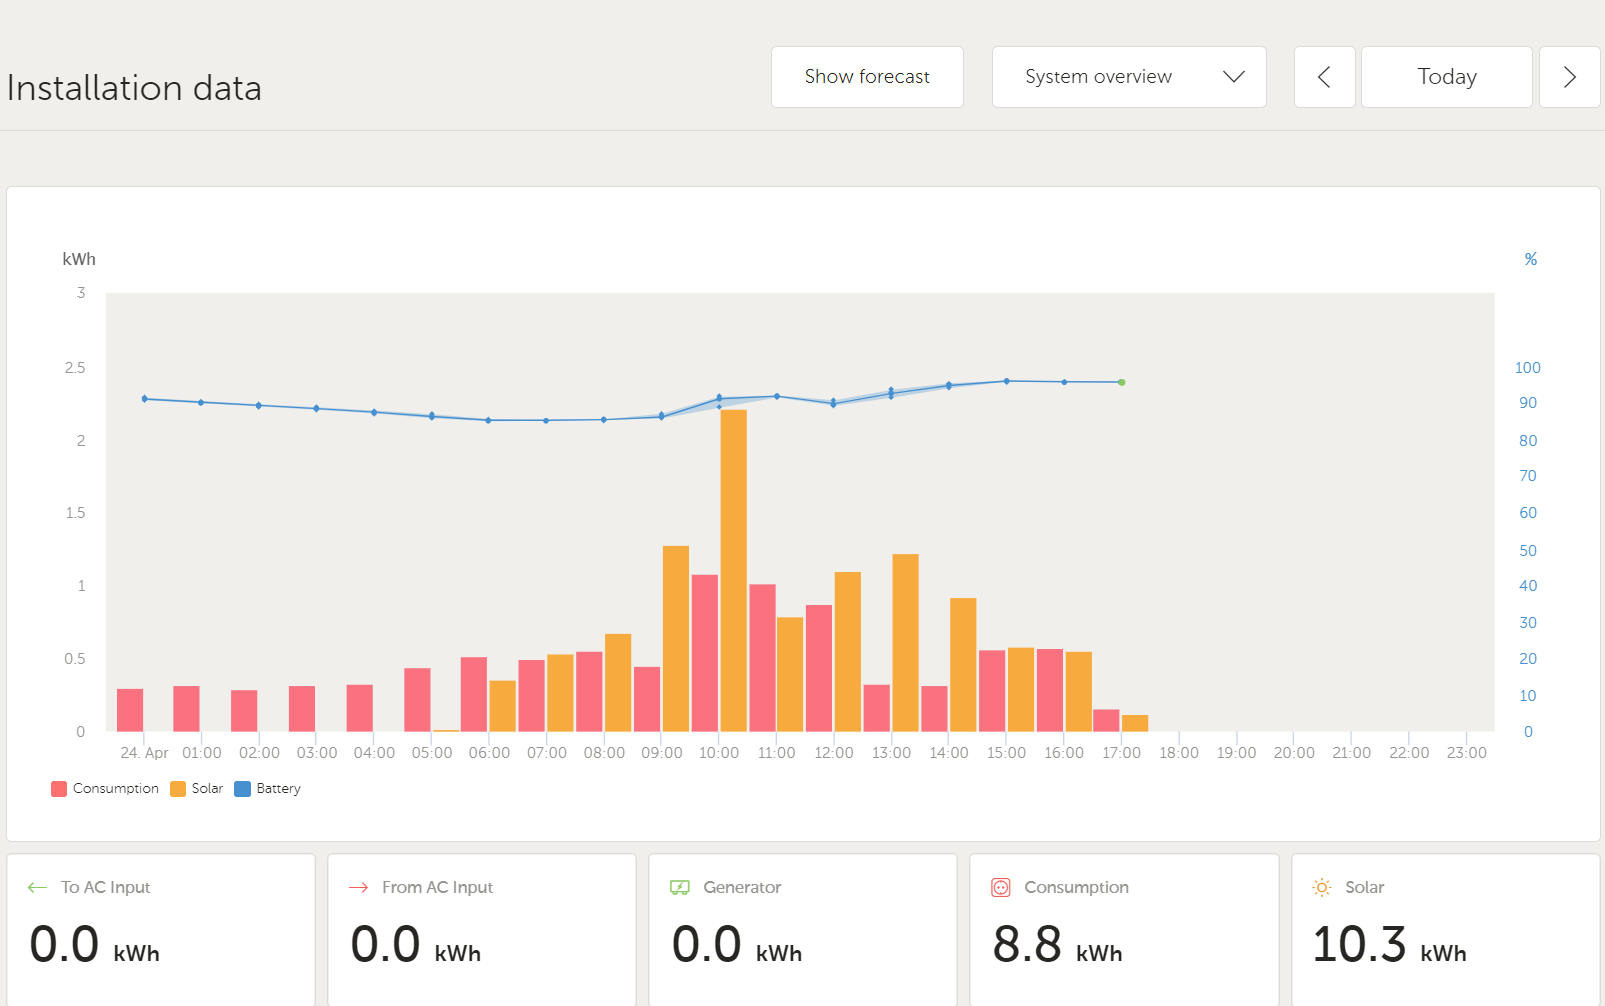This screenshot has height=1006, width=1605.
Task: Click the Generator icon
Action: (680, 888)
